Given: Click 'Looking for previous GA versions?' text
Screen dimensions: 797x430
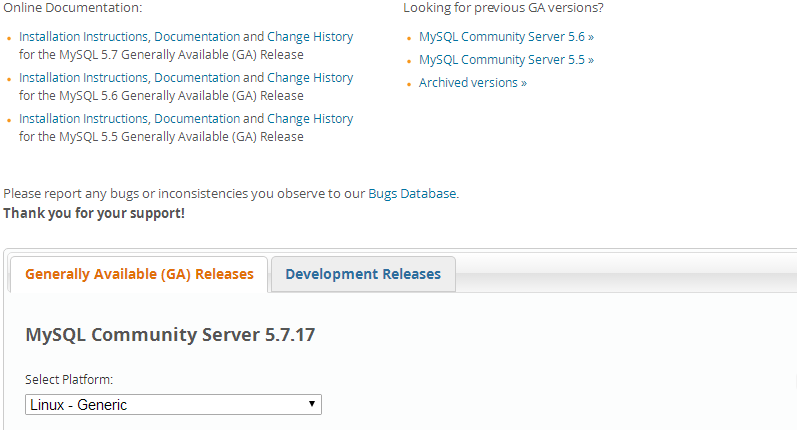Looking at the screenshot, I should pyautogui.click(x=503, y=8).
